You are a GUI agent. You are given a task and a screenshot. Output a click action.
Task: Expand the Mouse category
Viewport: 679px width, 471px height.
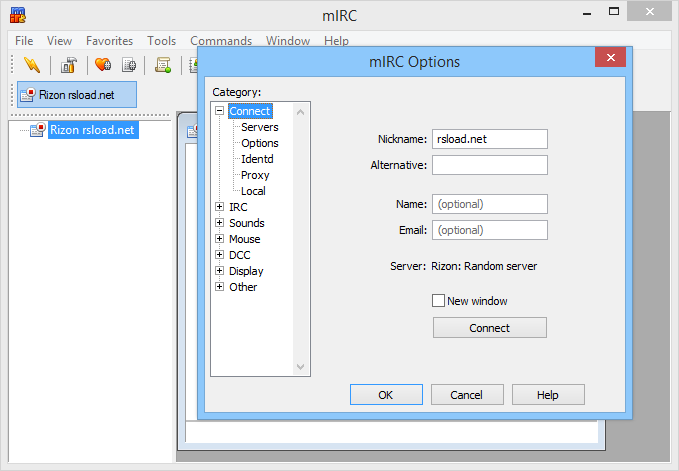click(220, 239)
